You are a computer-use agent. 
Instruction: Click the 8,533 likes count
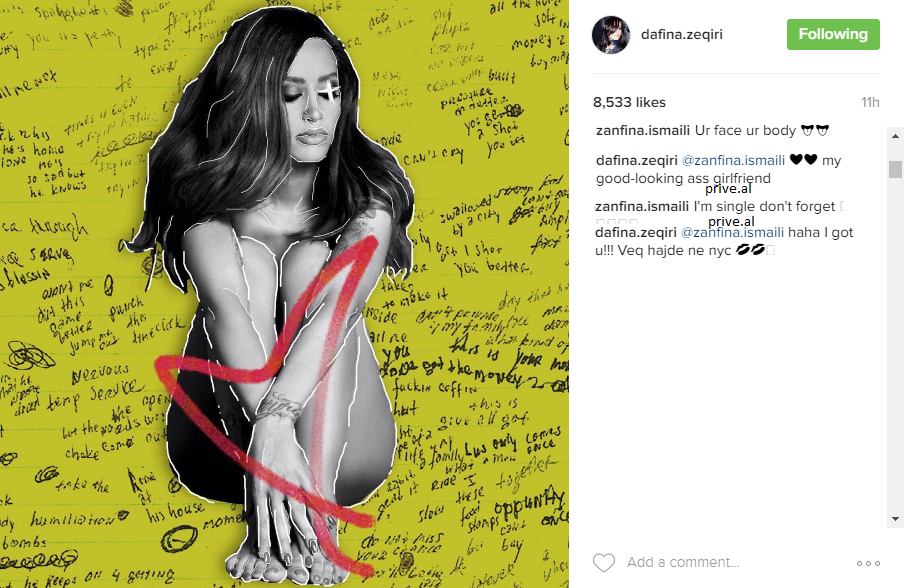coord(629,102)
